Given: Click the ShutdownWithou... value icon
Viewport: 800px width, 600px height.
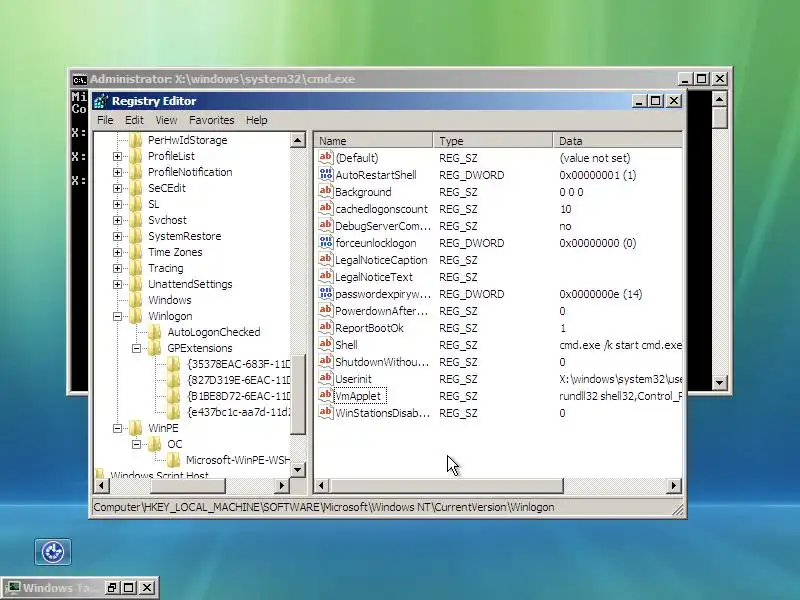Looking at the screenshot, I should coord(326,361).
